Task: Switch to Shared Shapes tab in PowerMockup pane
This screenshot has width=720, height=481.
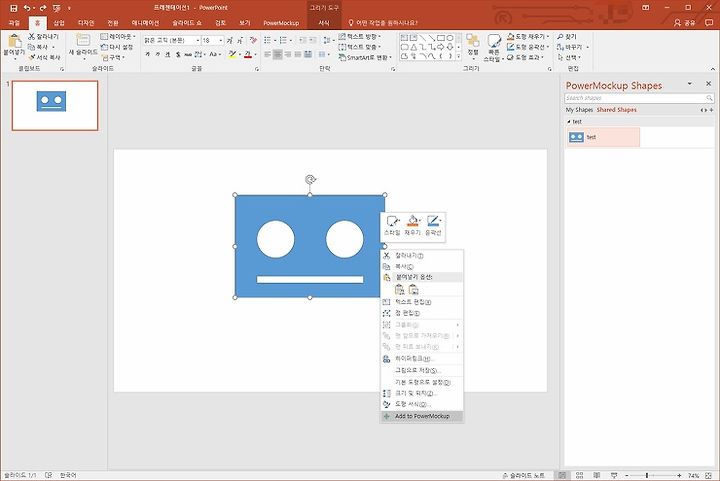Action: [616, 110]
